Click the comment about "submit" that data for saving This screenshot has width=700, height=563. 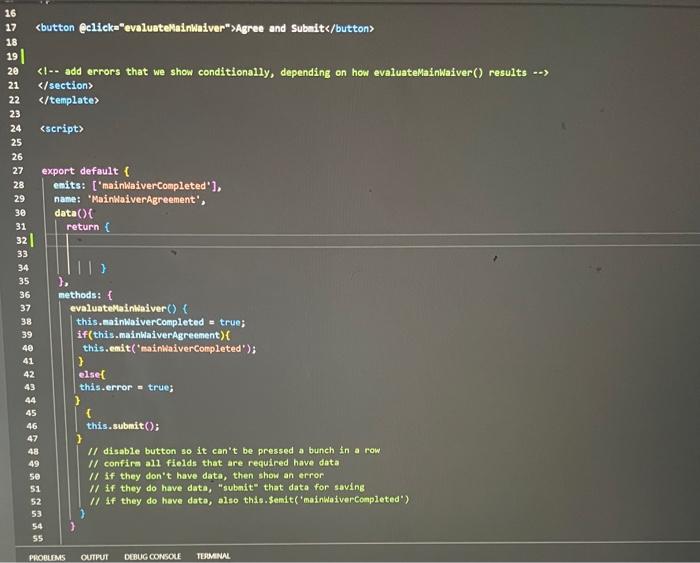pos(227,488)
